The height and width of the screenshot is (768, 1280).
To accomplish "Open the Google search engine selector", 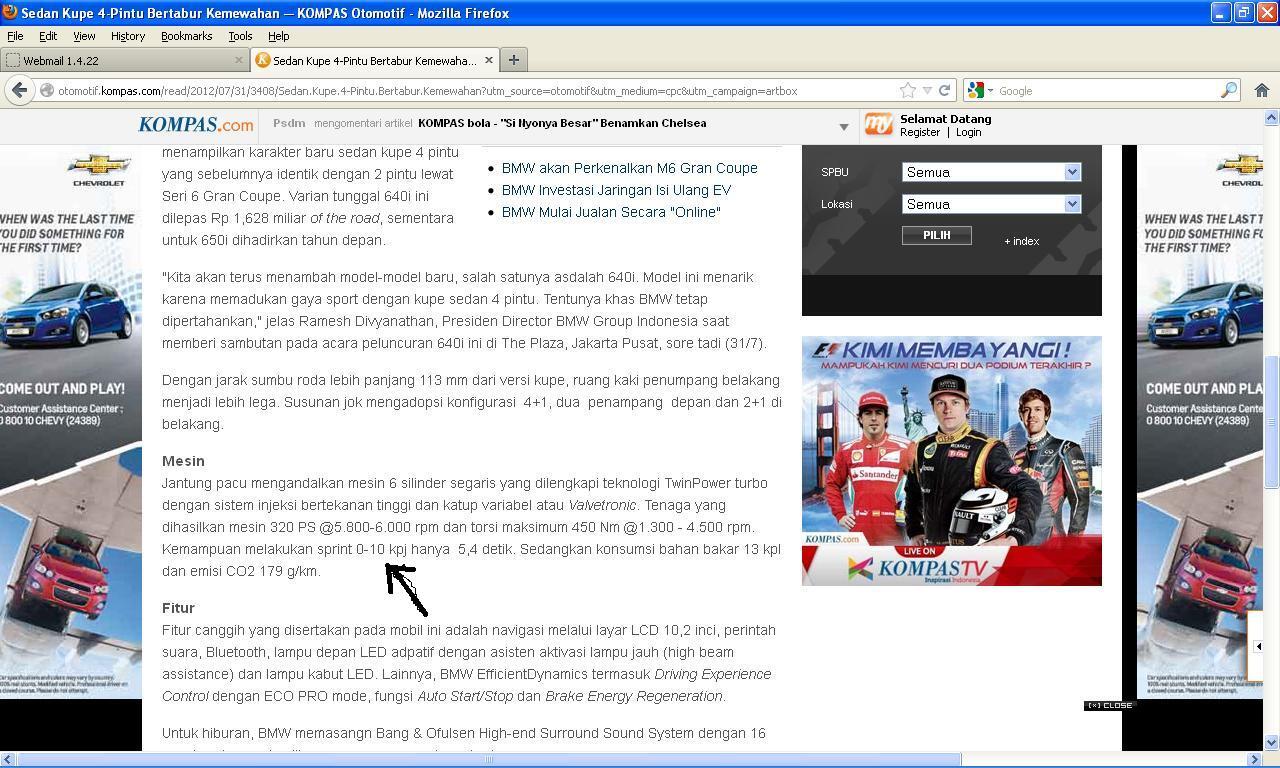I will point(980,90).
